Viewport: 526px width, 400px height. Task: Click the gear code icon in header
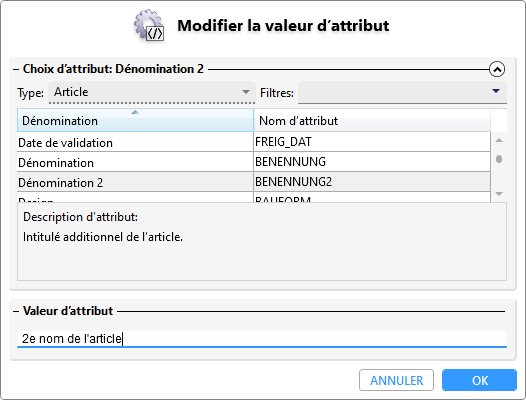coord(149,26)
